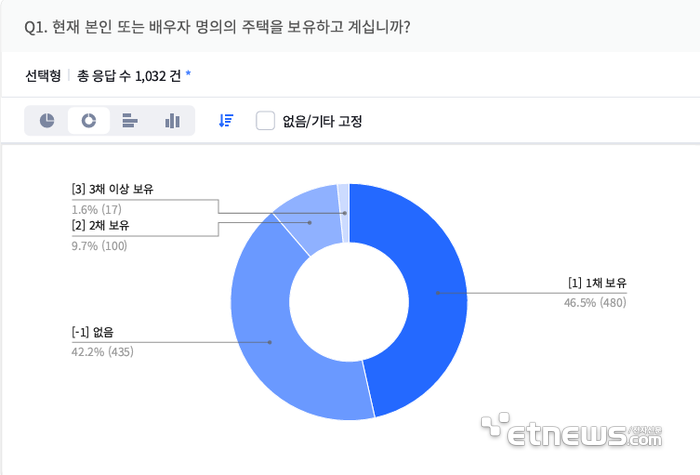Screen dimensions: 700x475
Task: Click the sort descending icon
Action: pos(226,121)
